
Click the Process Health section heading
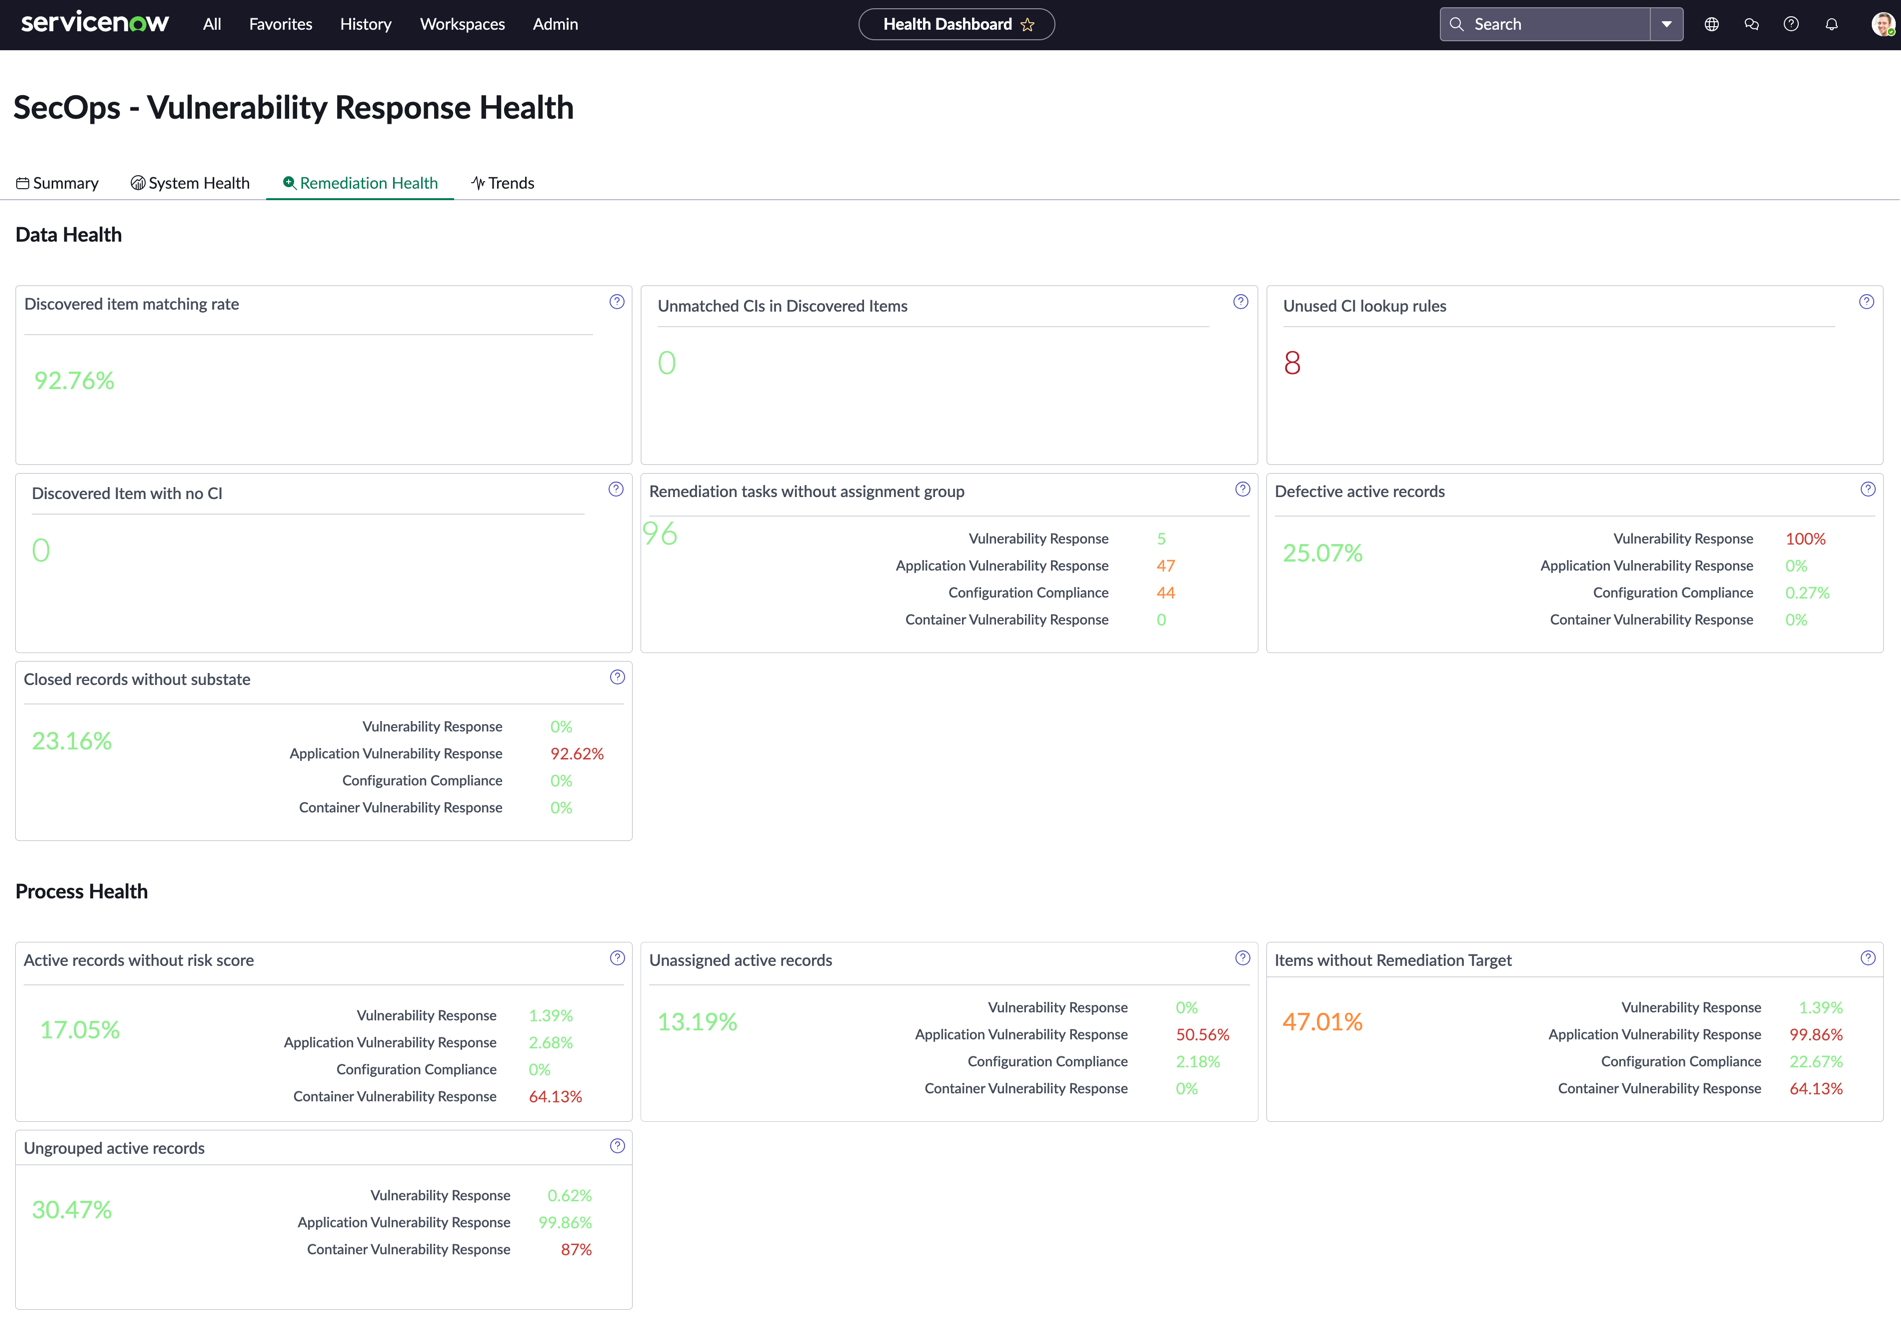pos(82,892)
